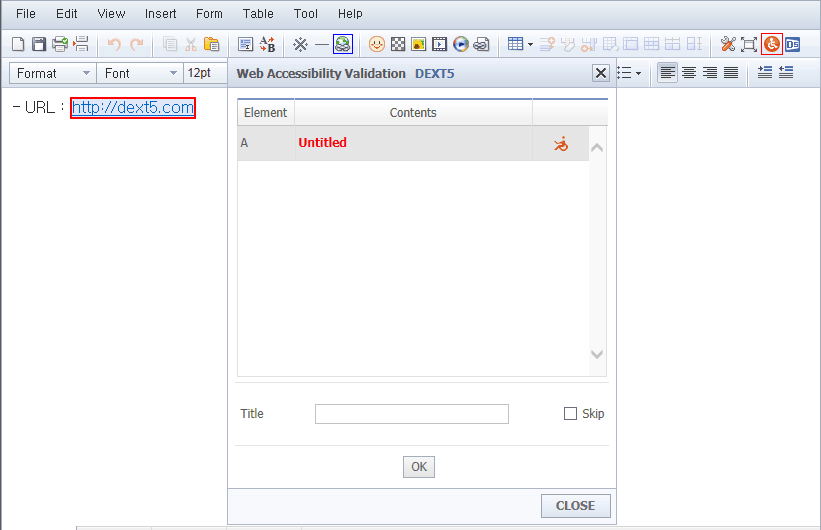
Task: Click the merge cells icon
Action: click(652, 44)
